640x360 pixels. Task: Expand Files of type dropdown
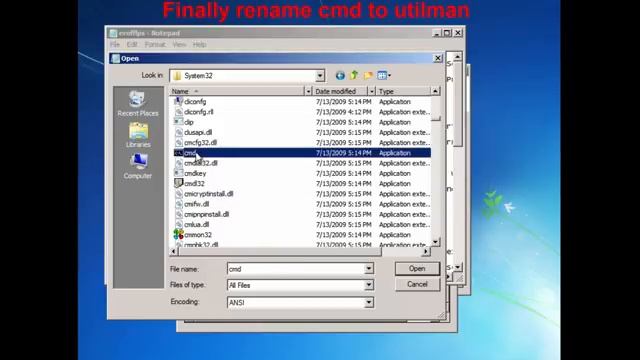tap(369, 285)
